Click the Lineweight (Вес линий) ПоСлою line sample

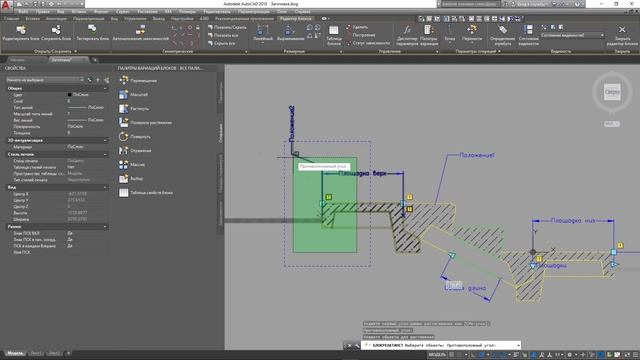pyautogui.click(x=77, y=120)
